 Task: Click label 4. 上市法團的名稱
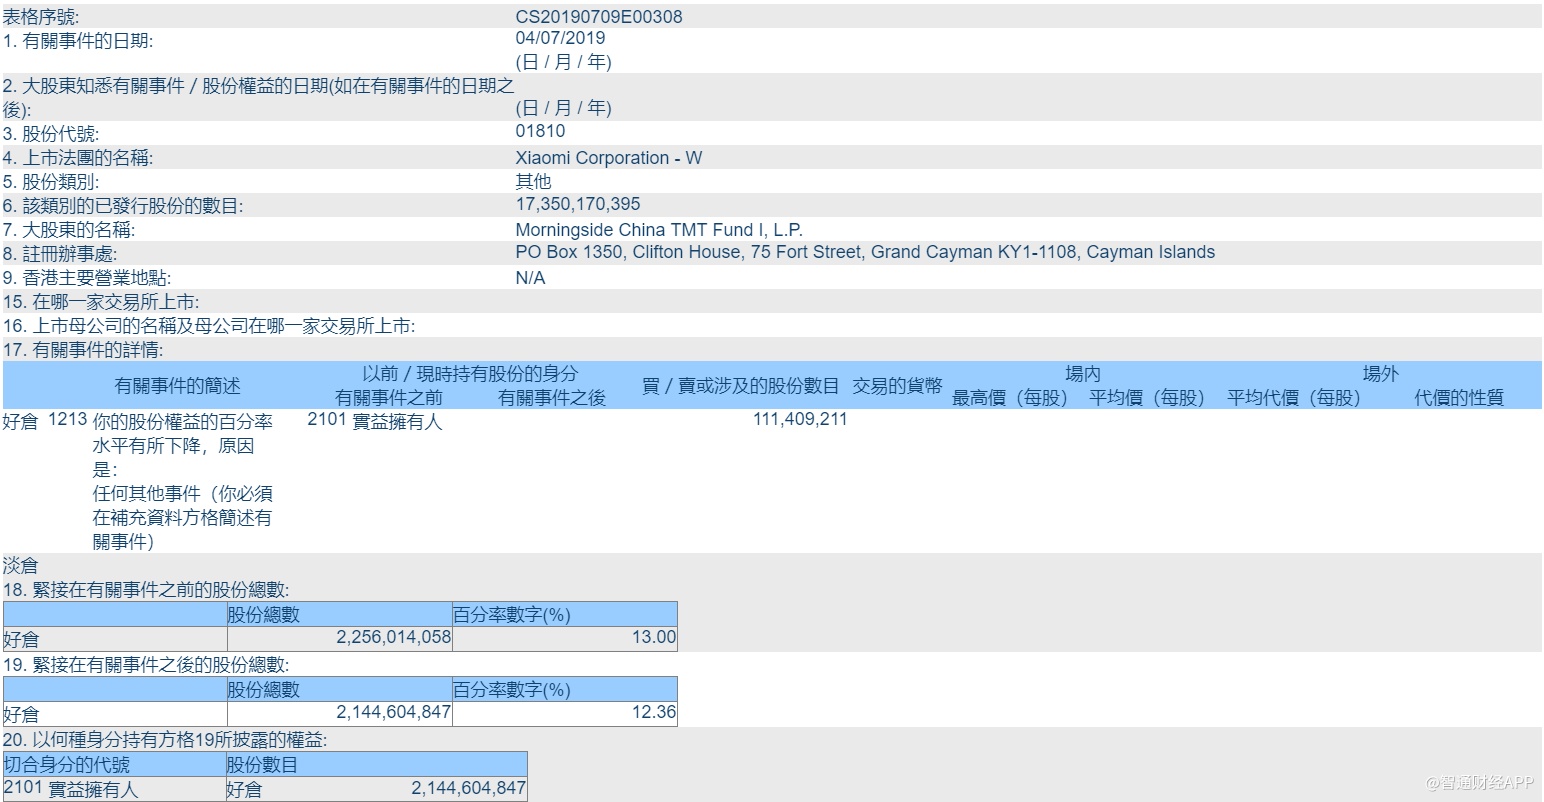click(x=78, y=158)
